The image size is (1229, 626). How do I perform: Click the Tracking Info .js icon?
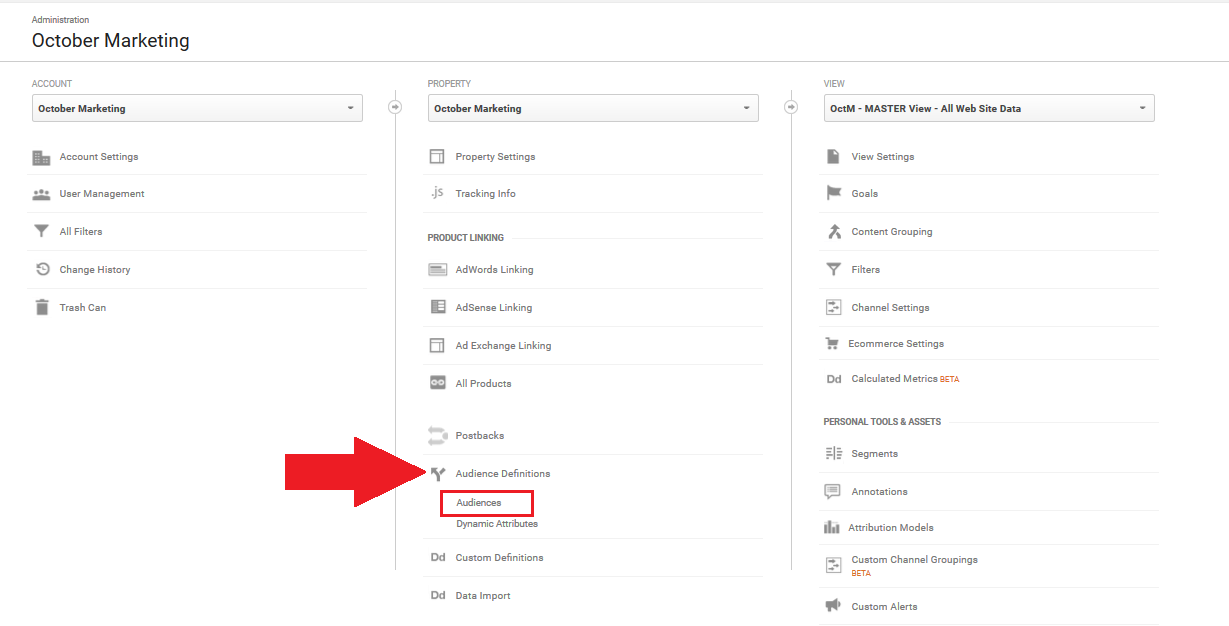(437, 193)
